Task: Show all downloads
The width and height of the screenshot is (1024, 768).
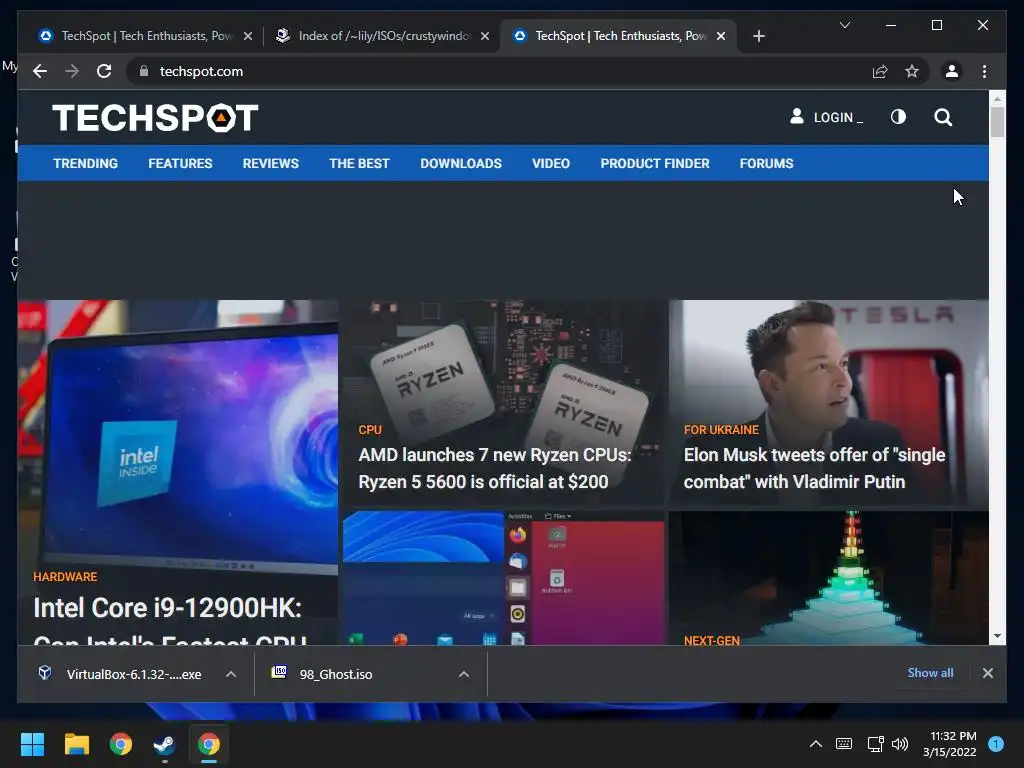Action: click(x=930, y=673)
